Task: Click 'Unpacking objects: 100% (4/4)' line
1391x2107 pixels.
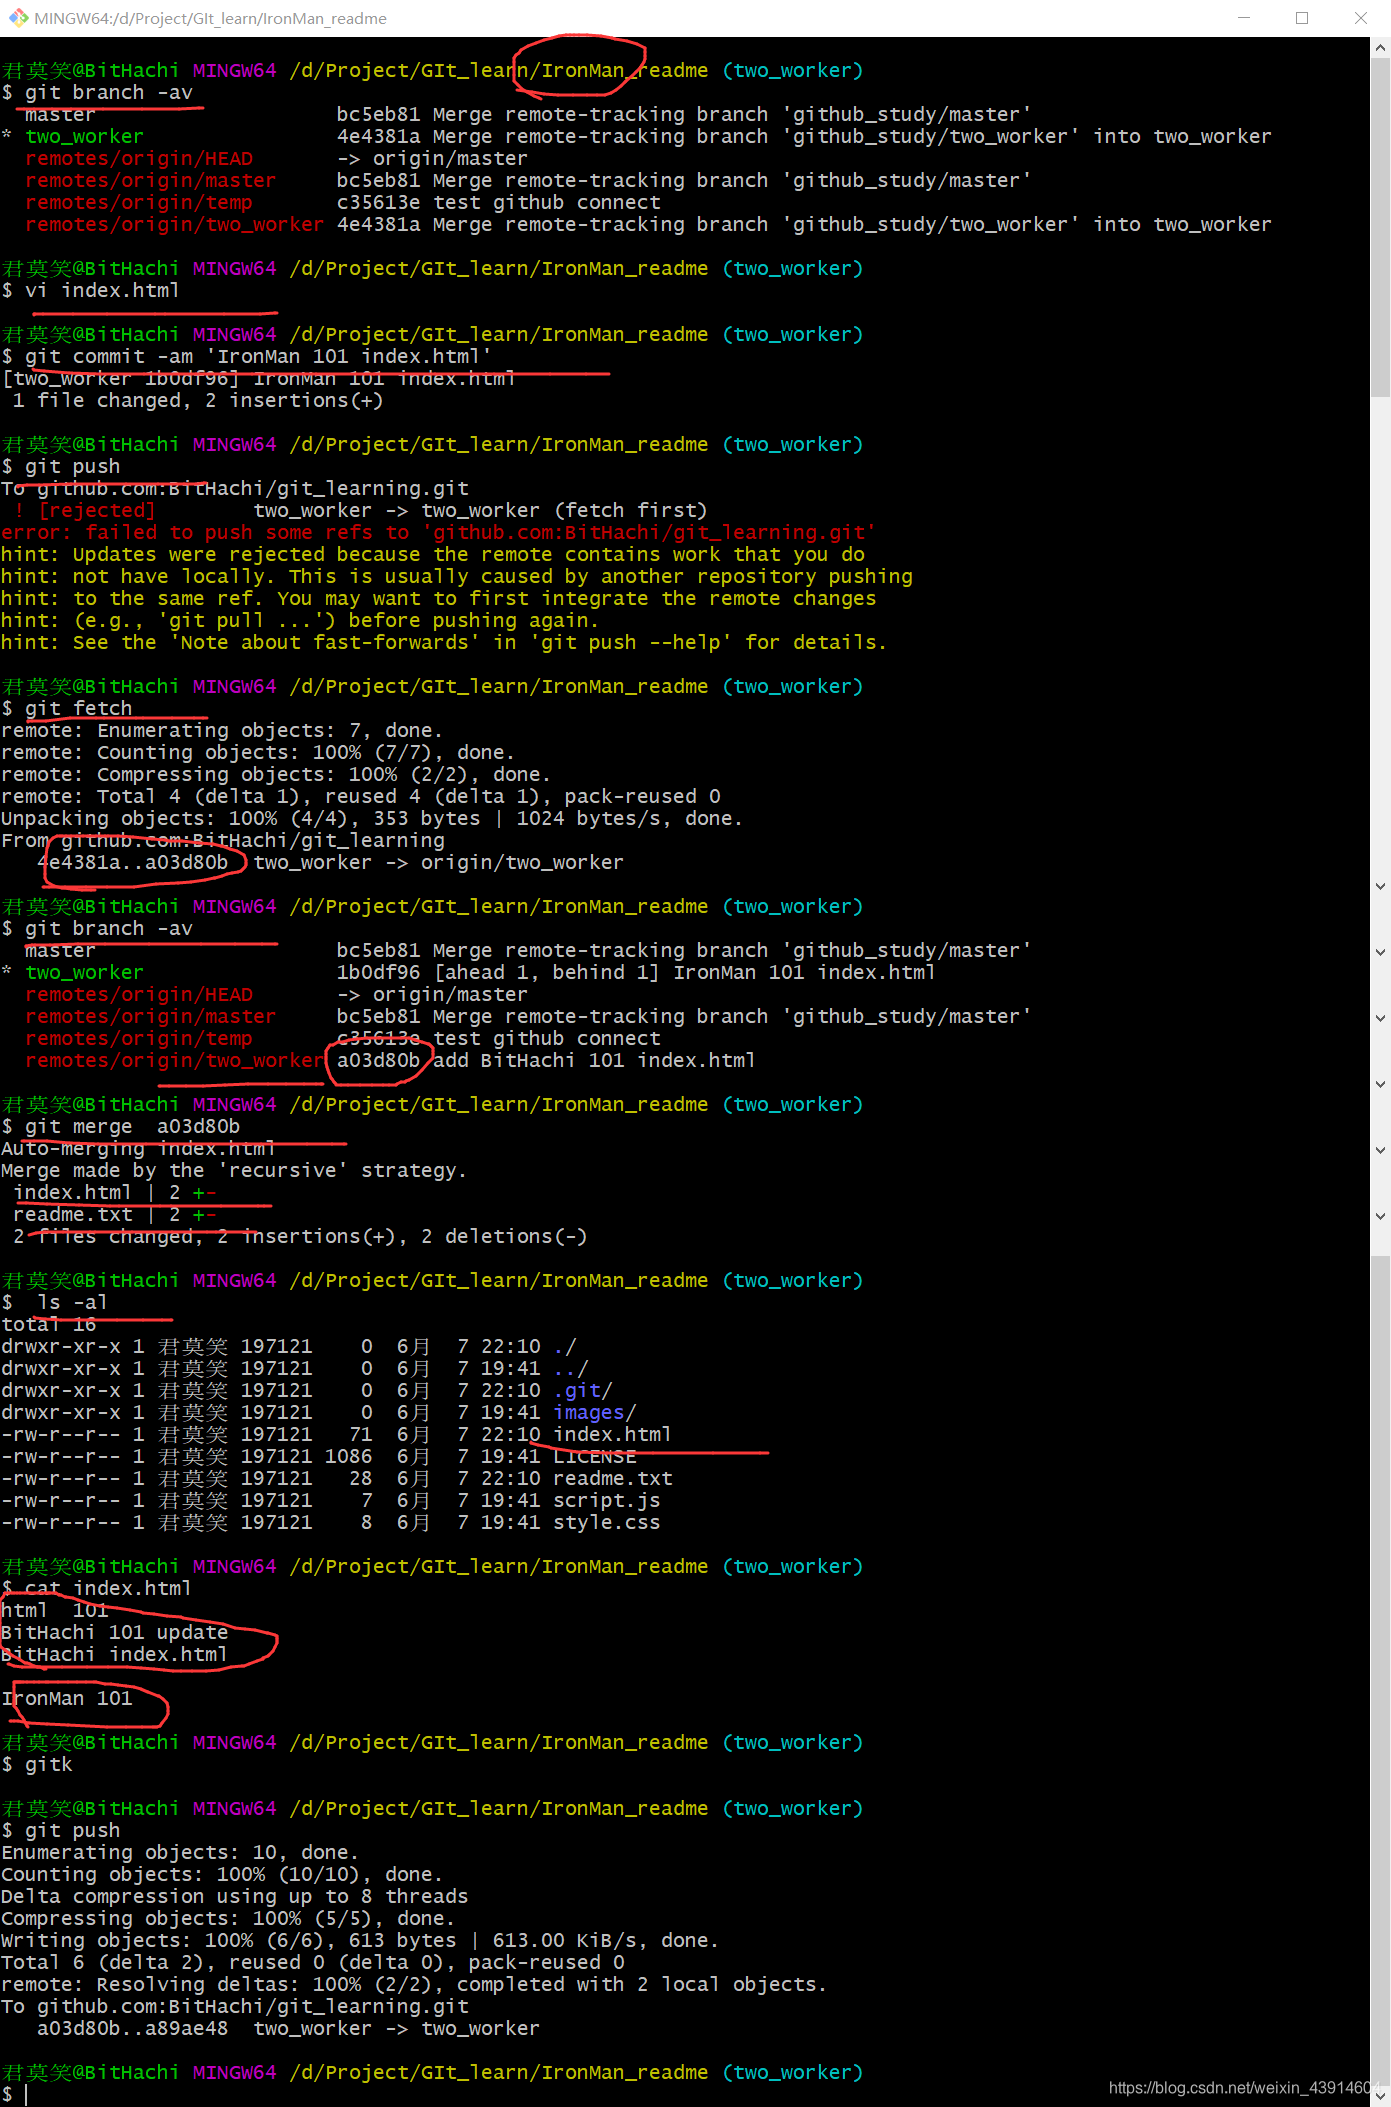Action: 372,818
